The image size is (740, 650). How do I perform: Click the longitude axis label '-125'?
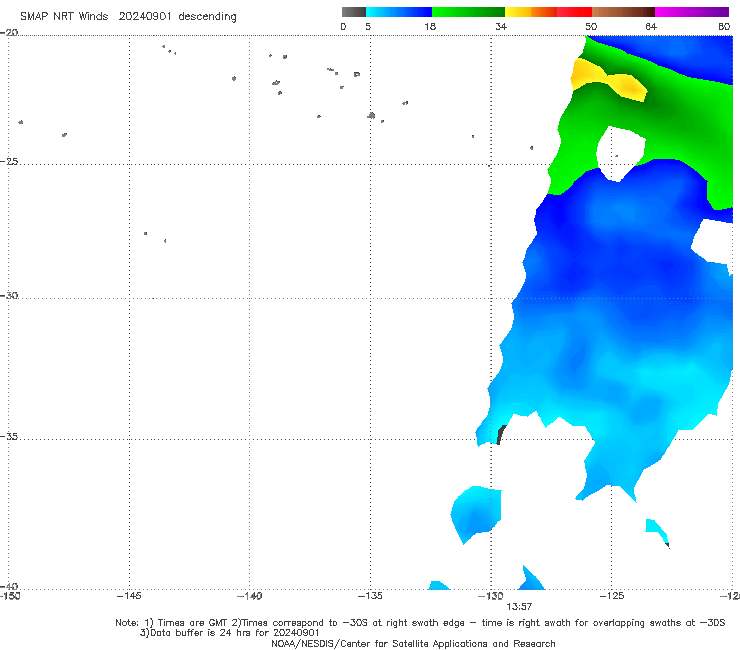pyautogui.click(x=612, y=596)
